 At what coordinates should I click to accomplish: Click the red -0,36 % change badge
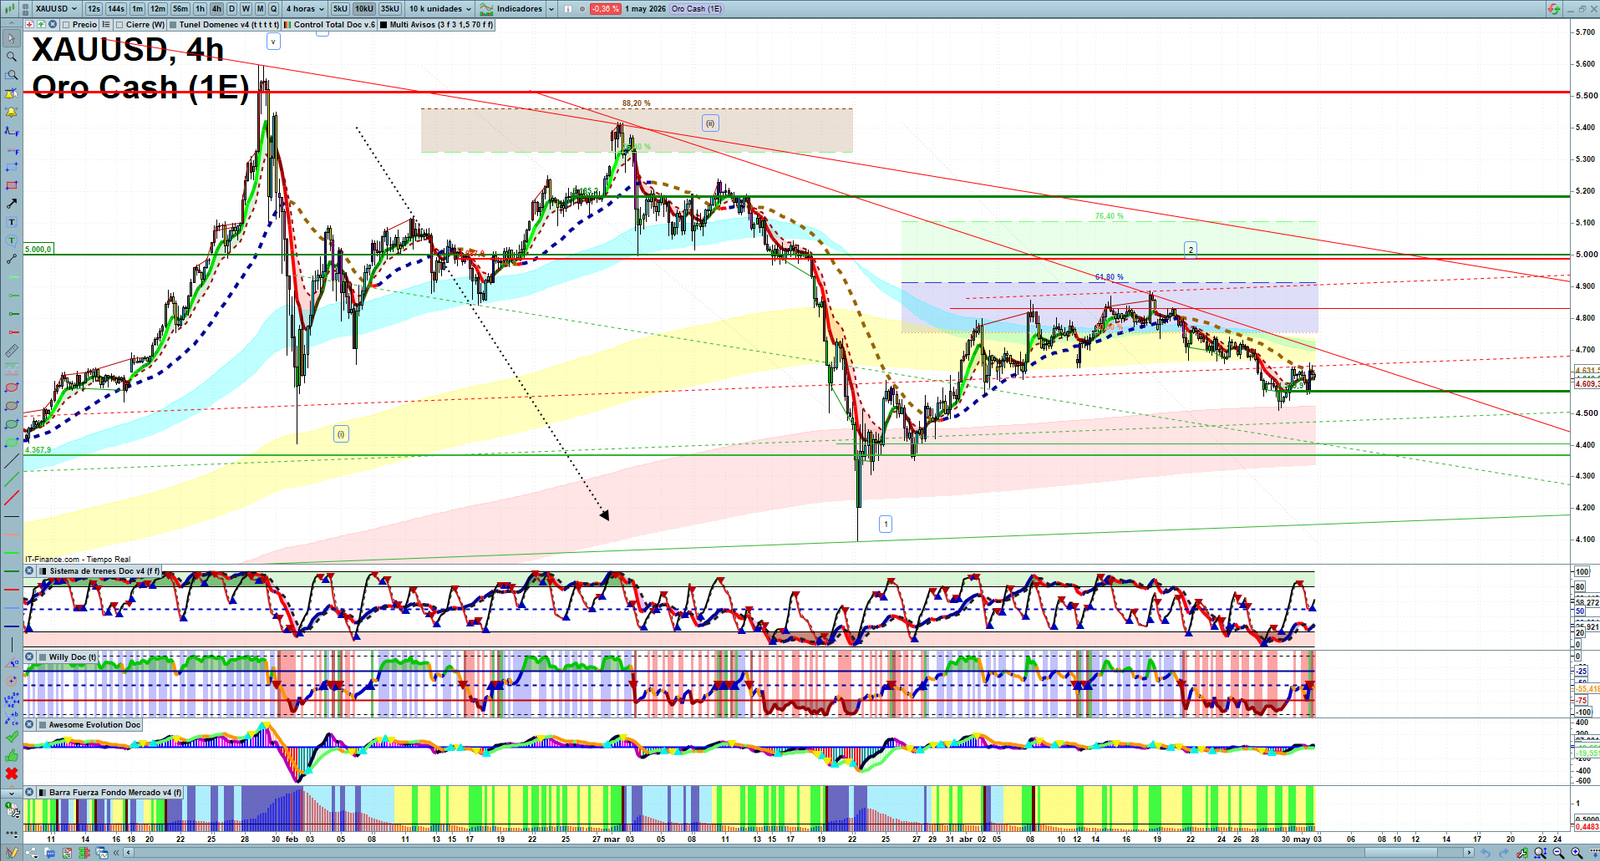pos(605,9)
